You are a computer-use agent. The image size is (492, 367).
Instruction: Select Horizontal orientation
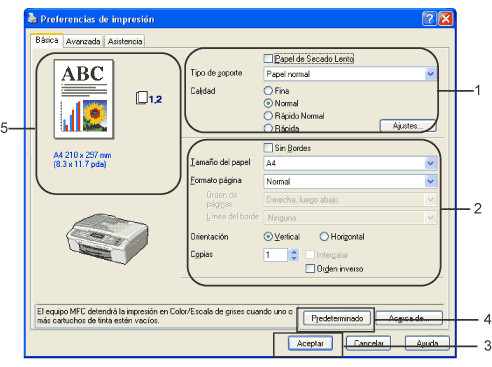324,236
